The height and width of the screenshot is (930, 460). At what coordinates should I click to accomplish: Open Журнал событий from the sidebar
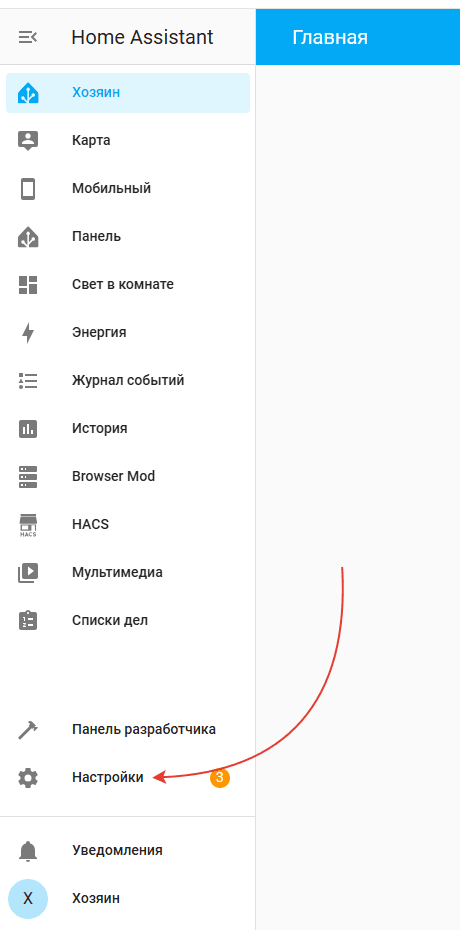point(128,380)
